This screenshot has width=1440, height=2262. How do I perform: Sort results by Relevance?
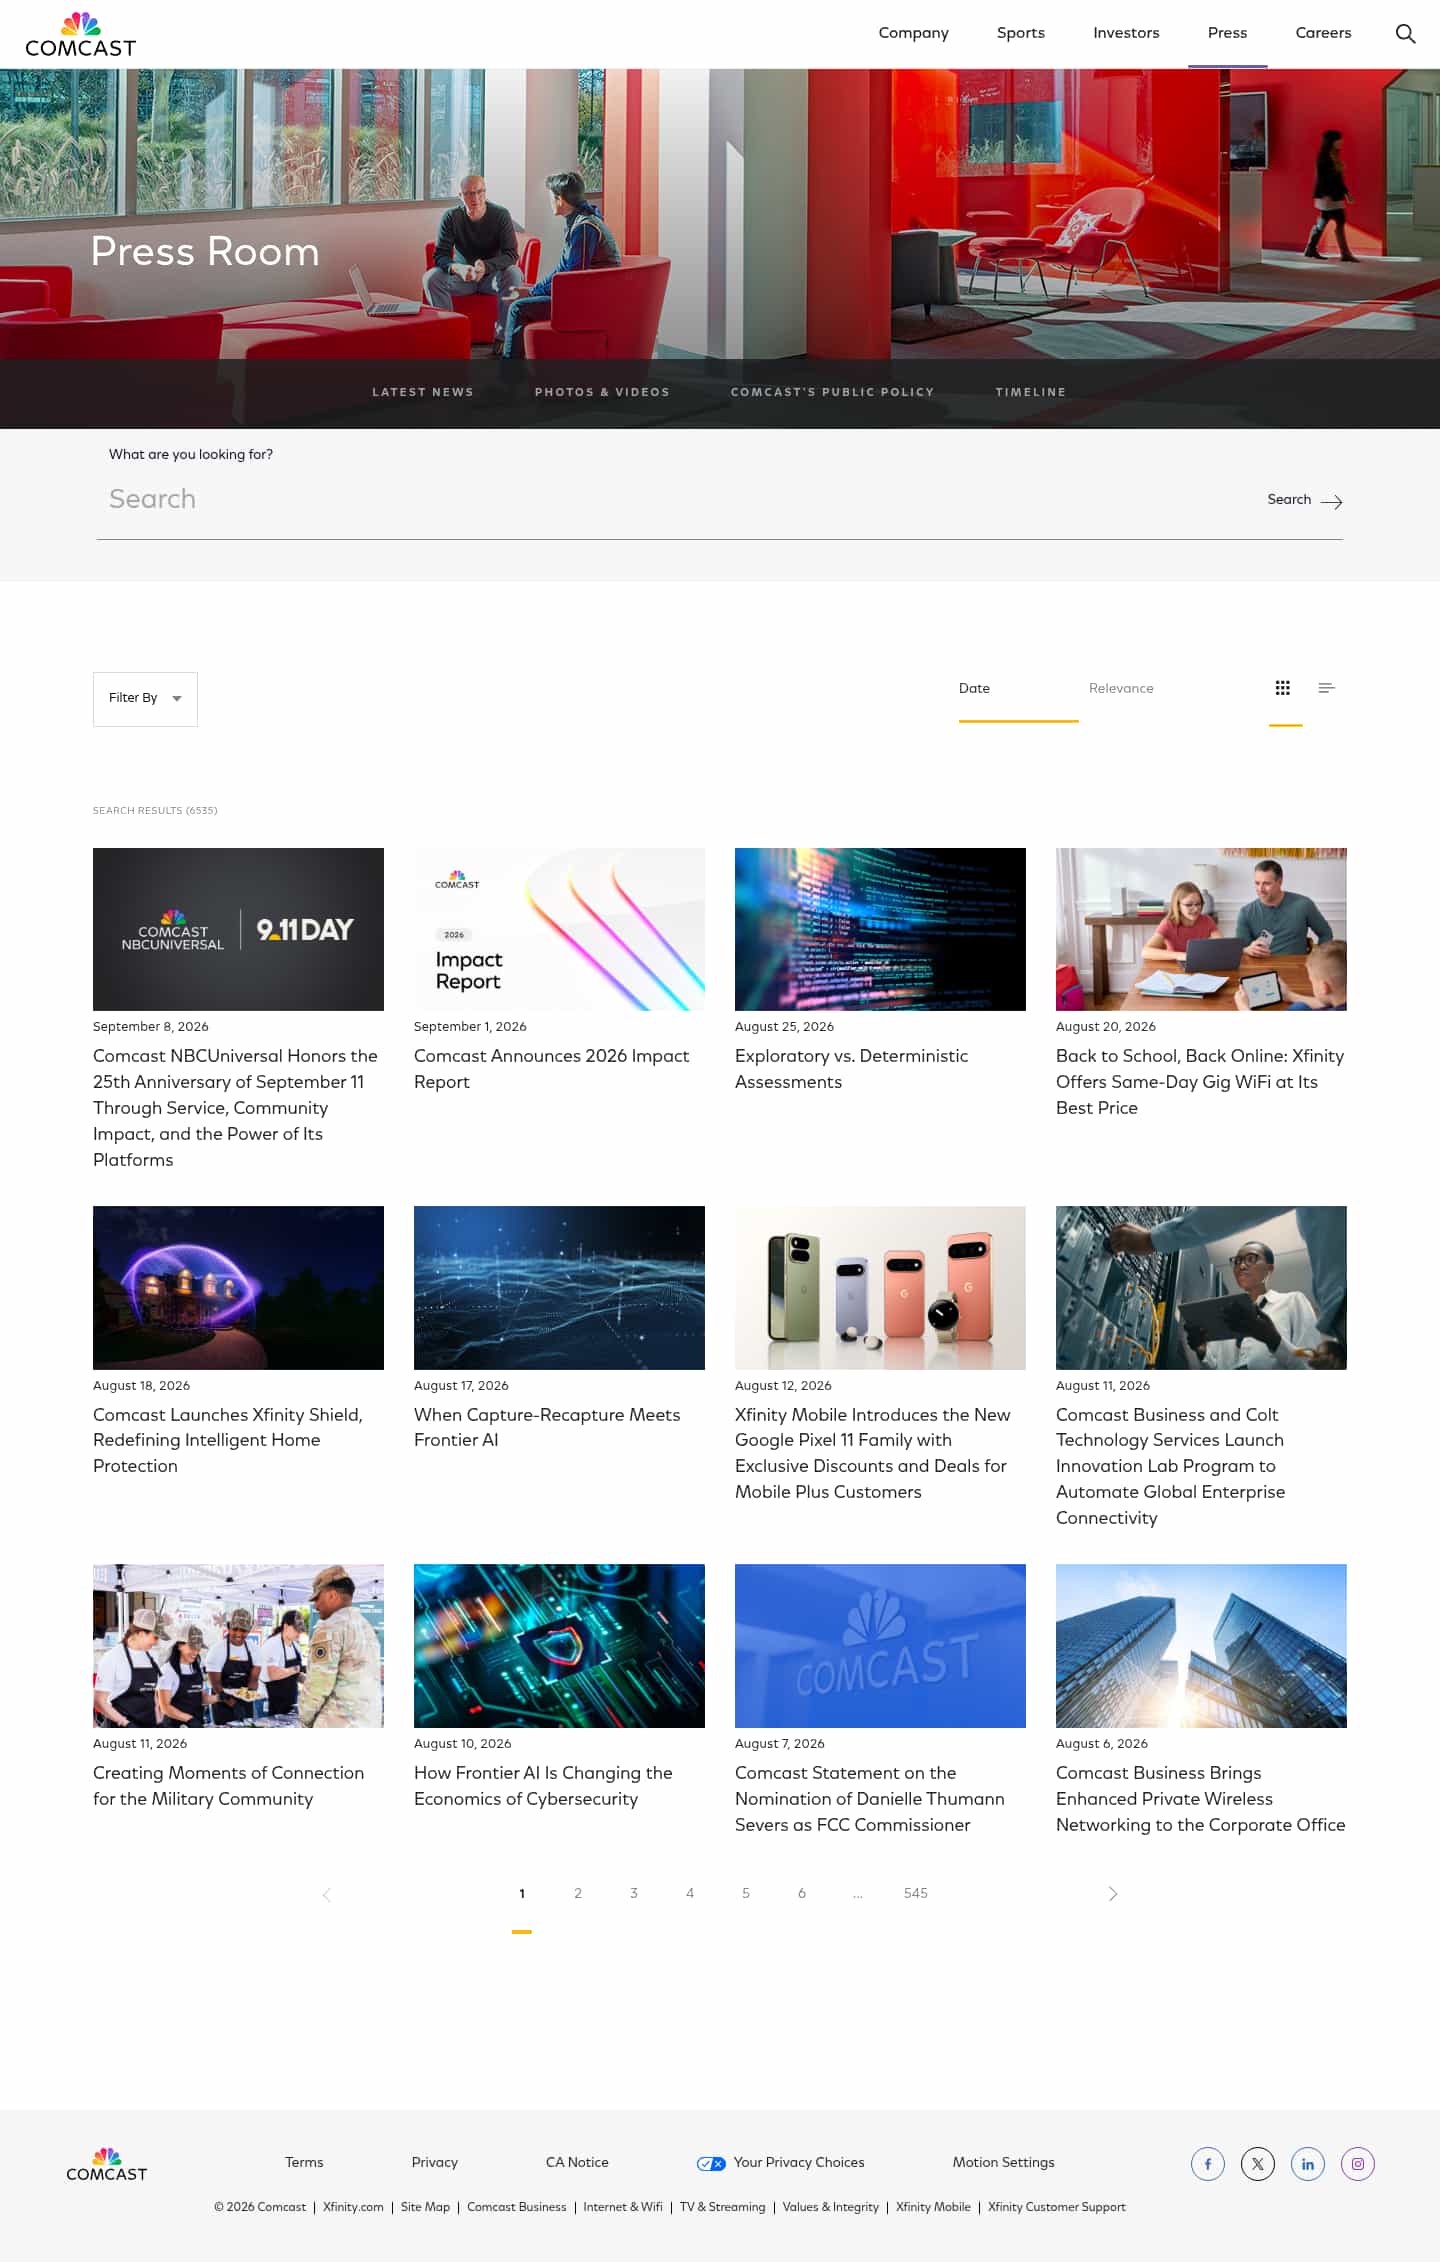1121,688
